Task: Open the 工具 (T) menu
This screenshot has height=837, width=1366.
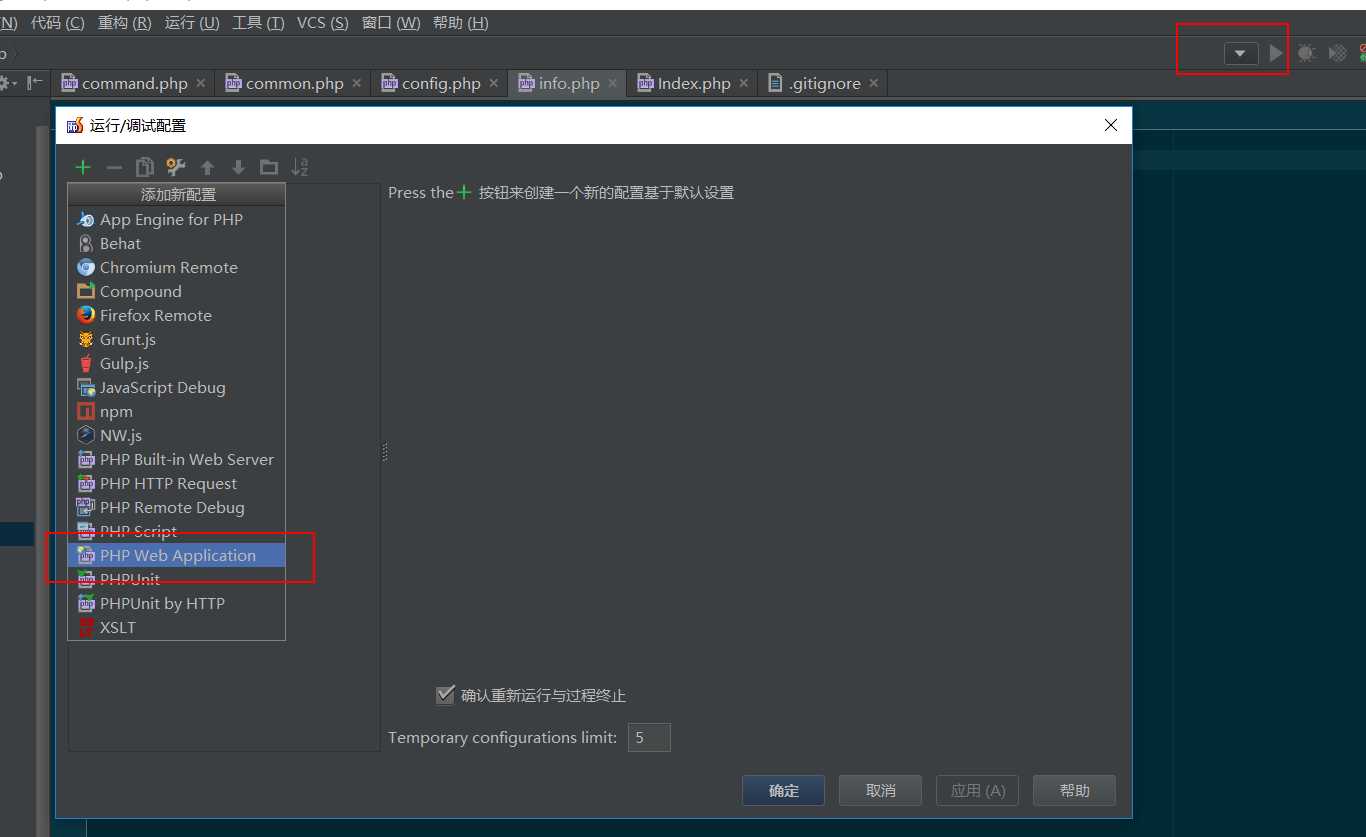Action: click(258, 22)
